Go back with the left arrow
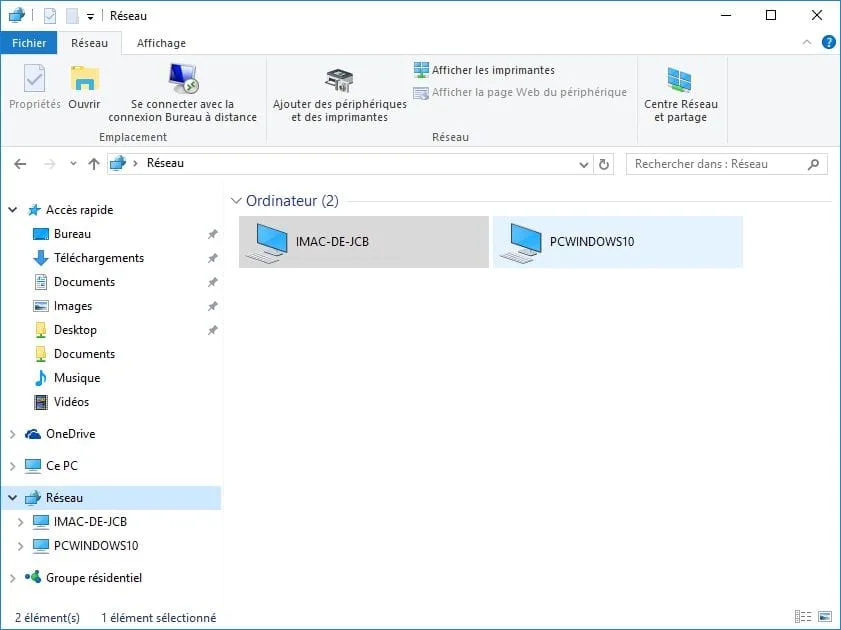 point(20,164)
